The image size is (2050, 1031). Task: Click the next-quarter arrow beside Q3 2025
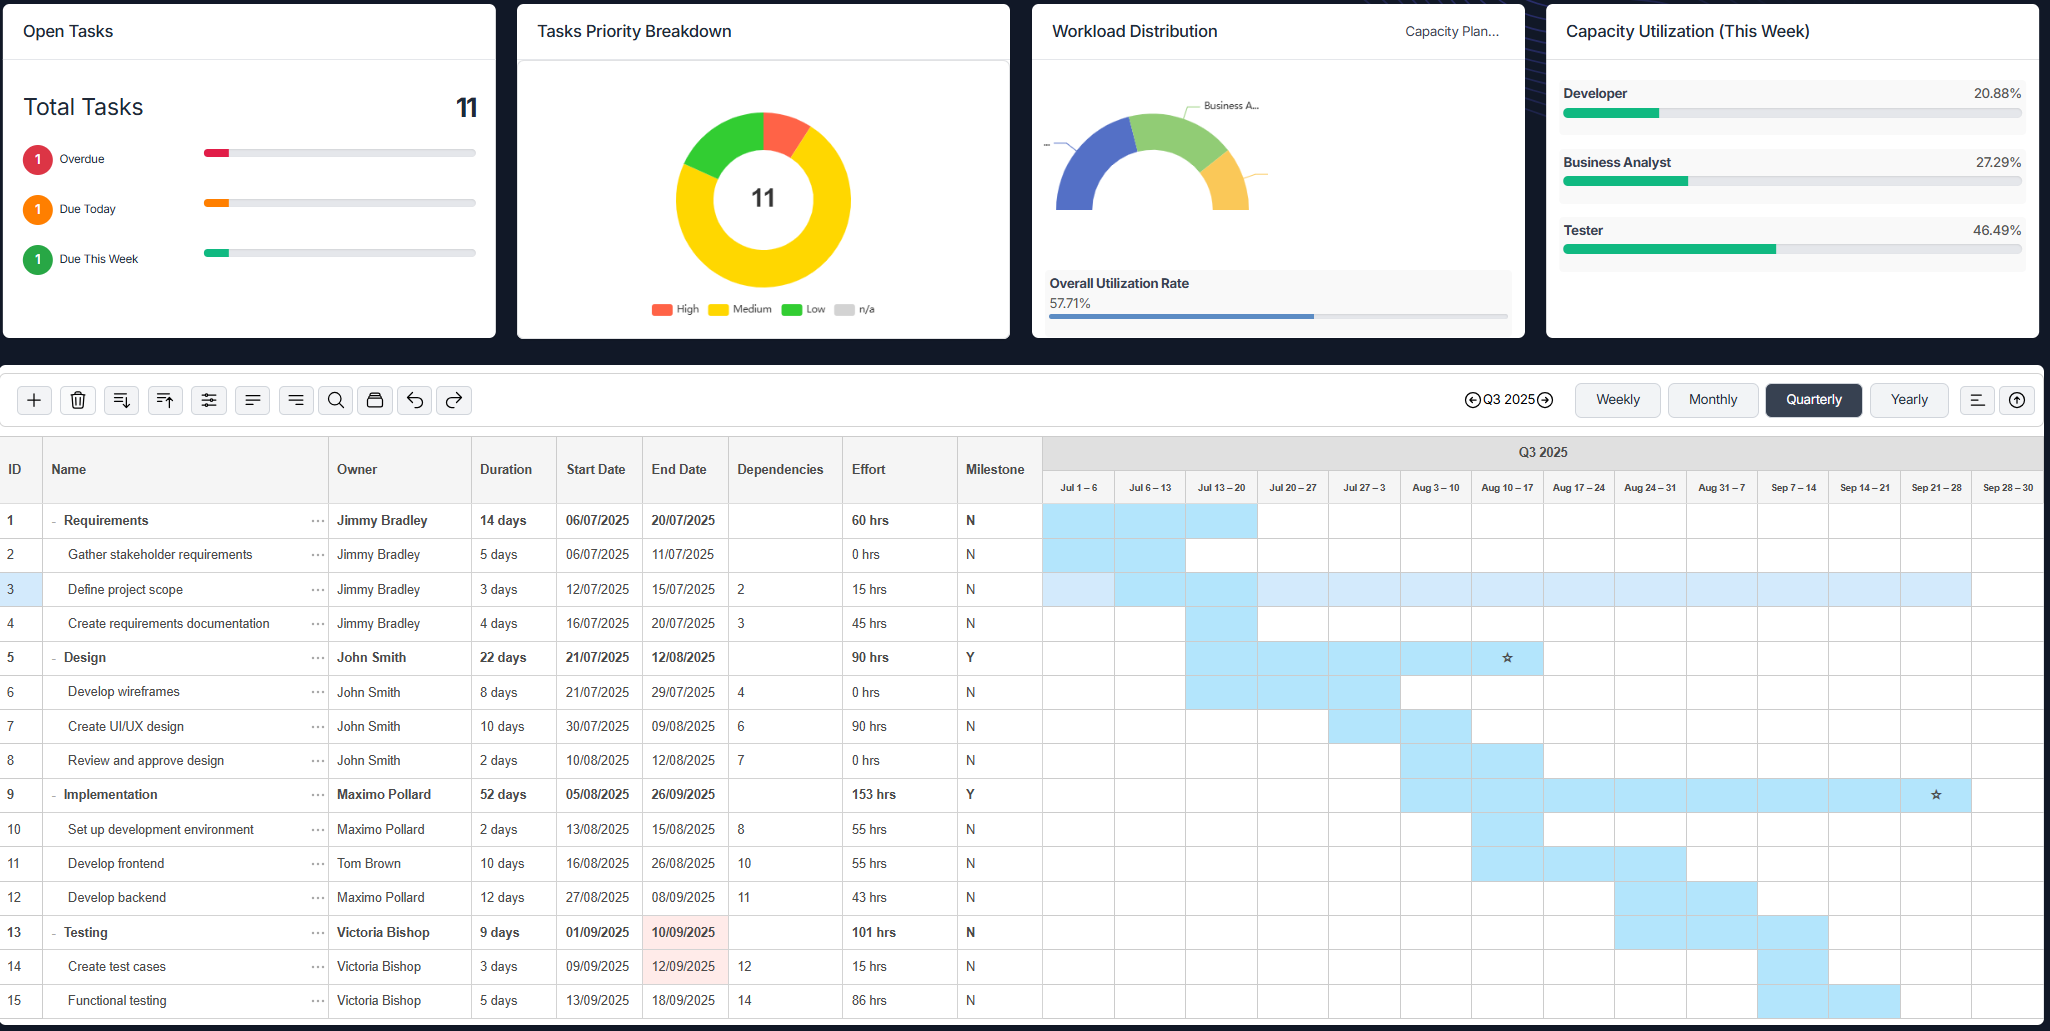(x=1545, y=399)
